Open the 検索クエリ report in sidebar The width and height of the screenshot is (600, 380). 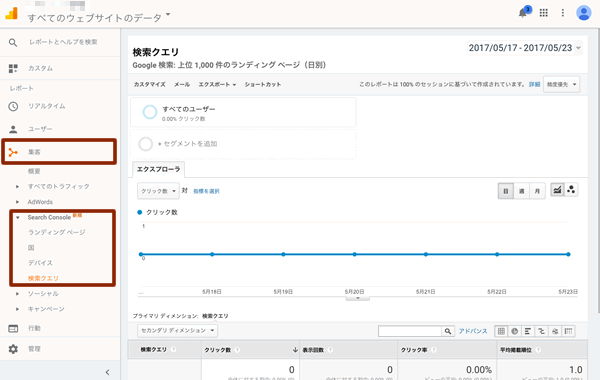(43, 278)
